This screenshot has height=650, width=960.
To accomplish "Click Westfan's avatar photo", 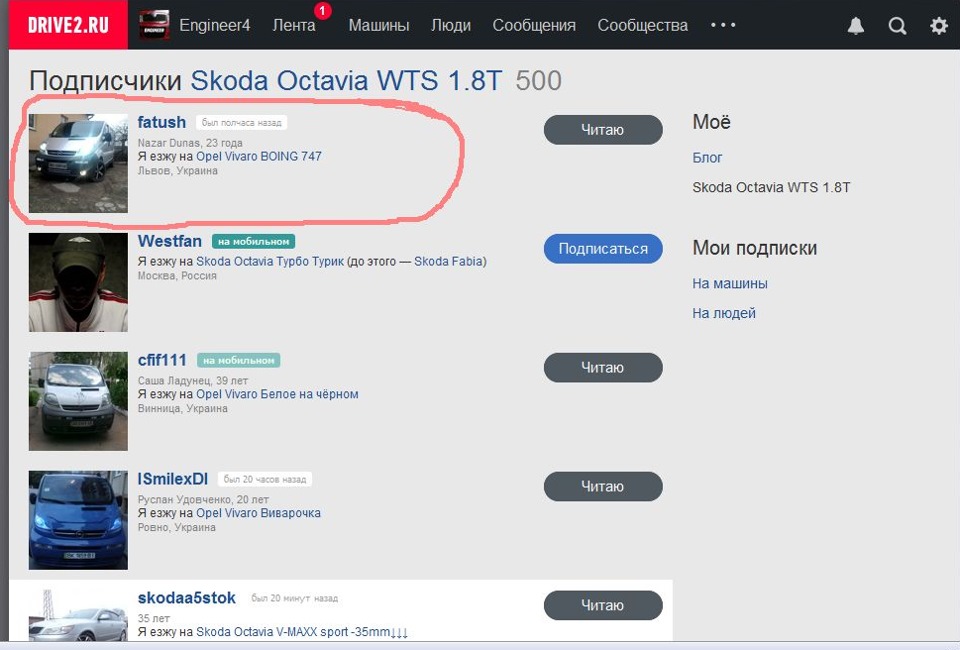I will [x=78, y=282].
